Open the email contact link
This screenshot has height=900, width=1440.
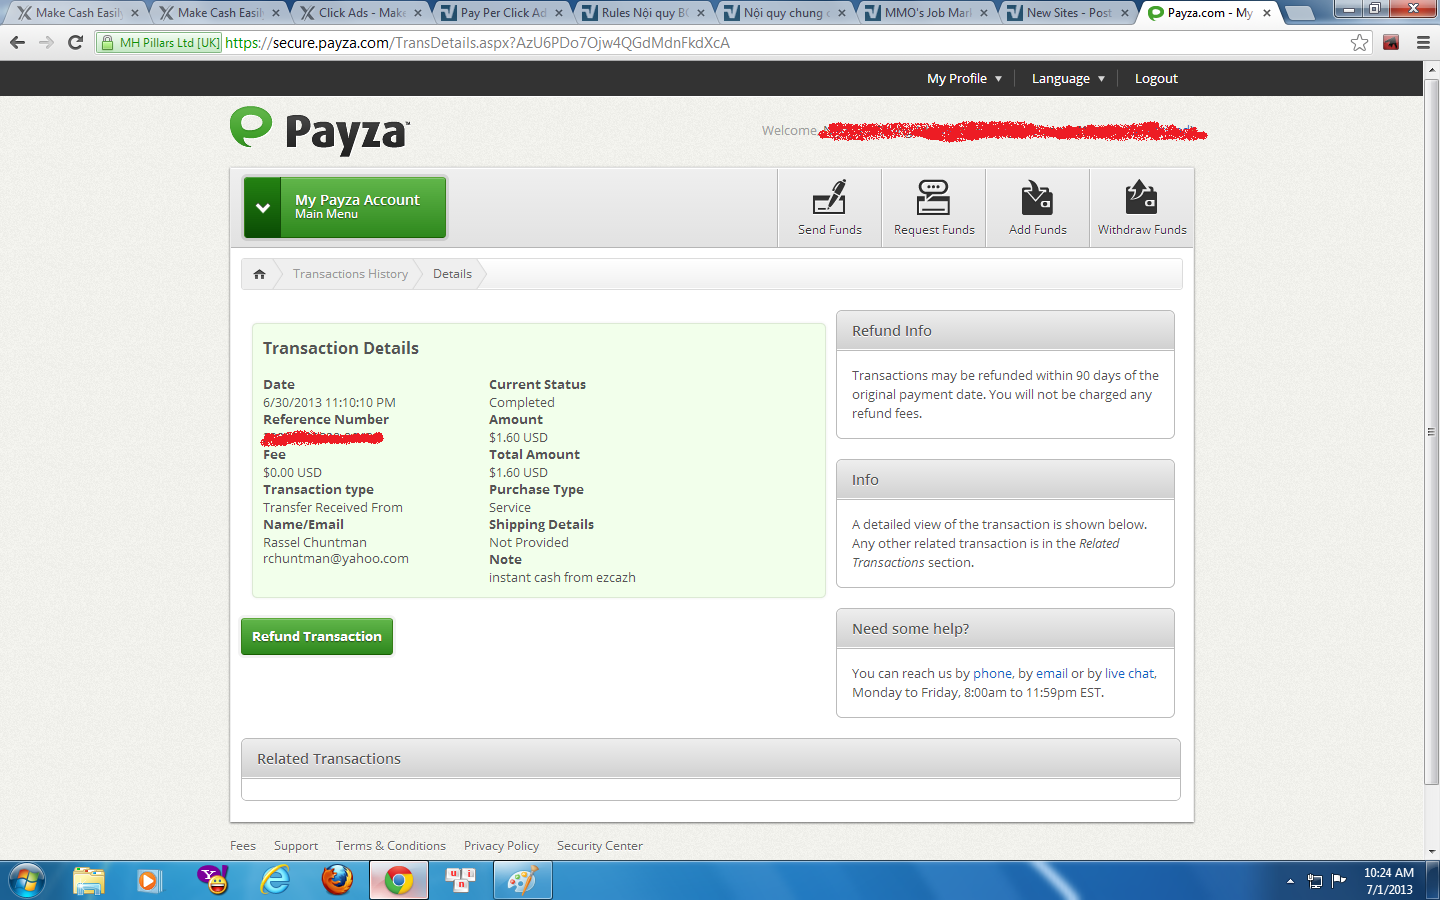(x=1052, y=674)
